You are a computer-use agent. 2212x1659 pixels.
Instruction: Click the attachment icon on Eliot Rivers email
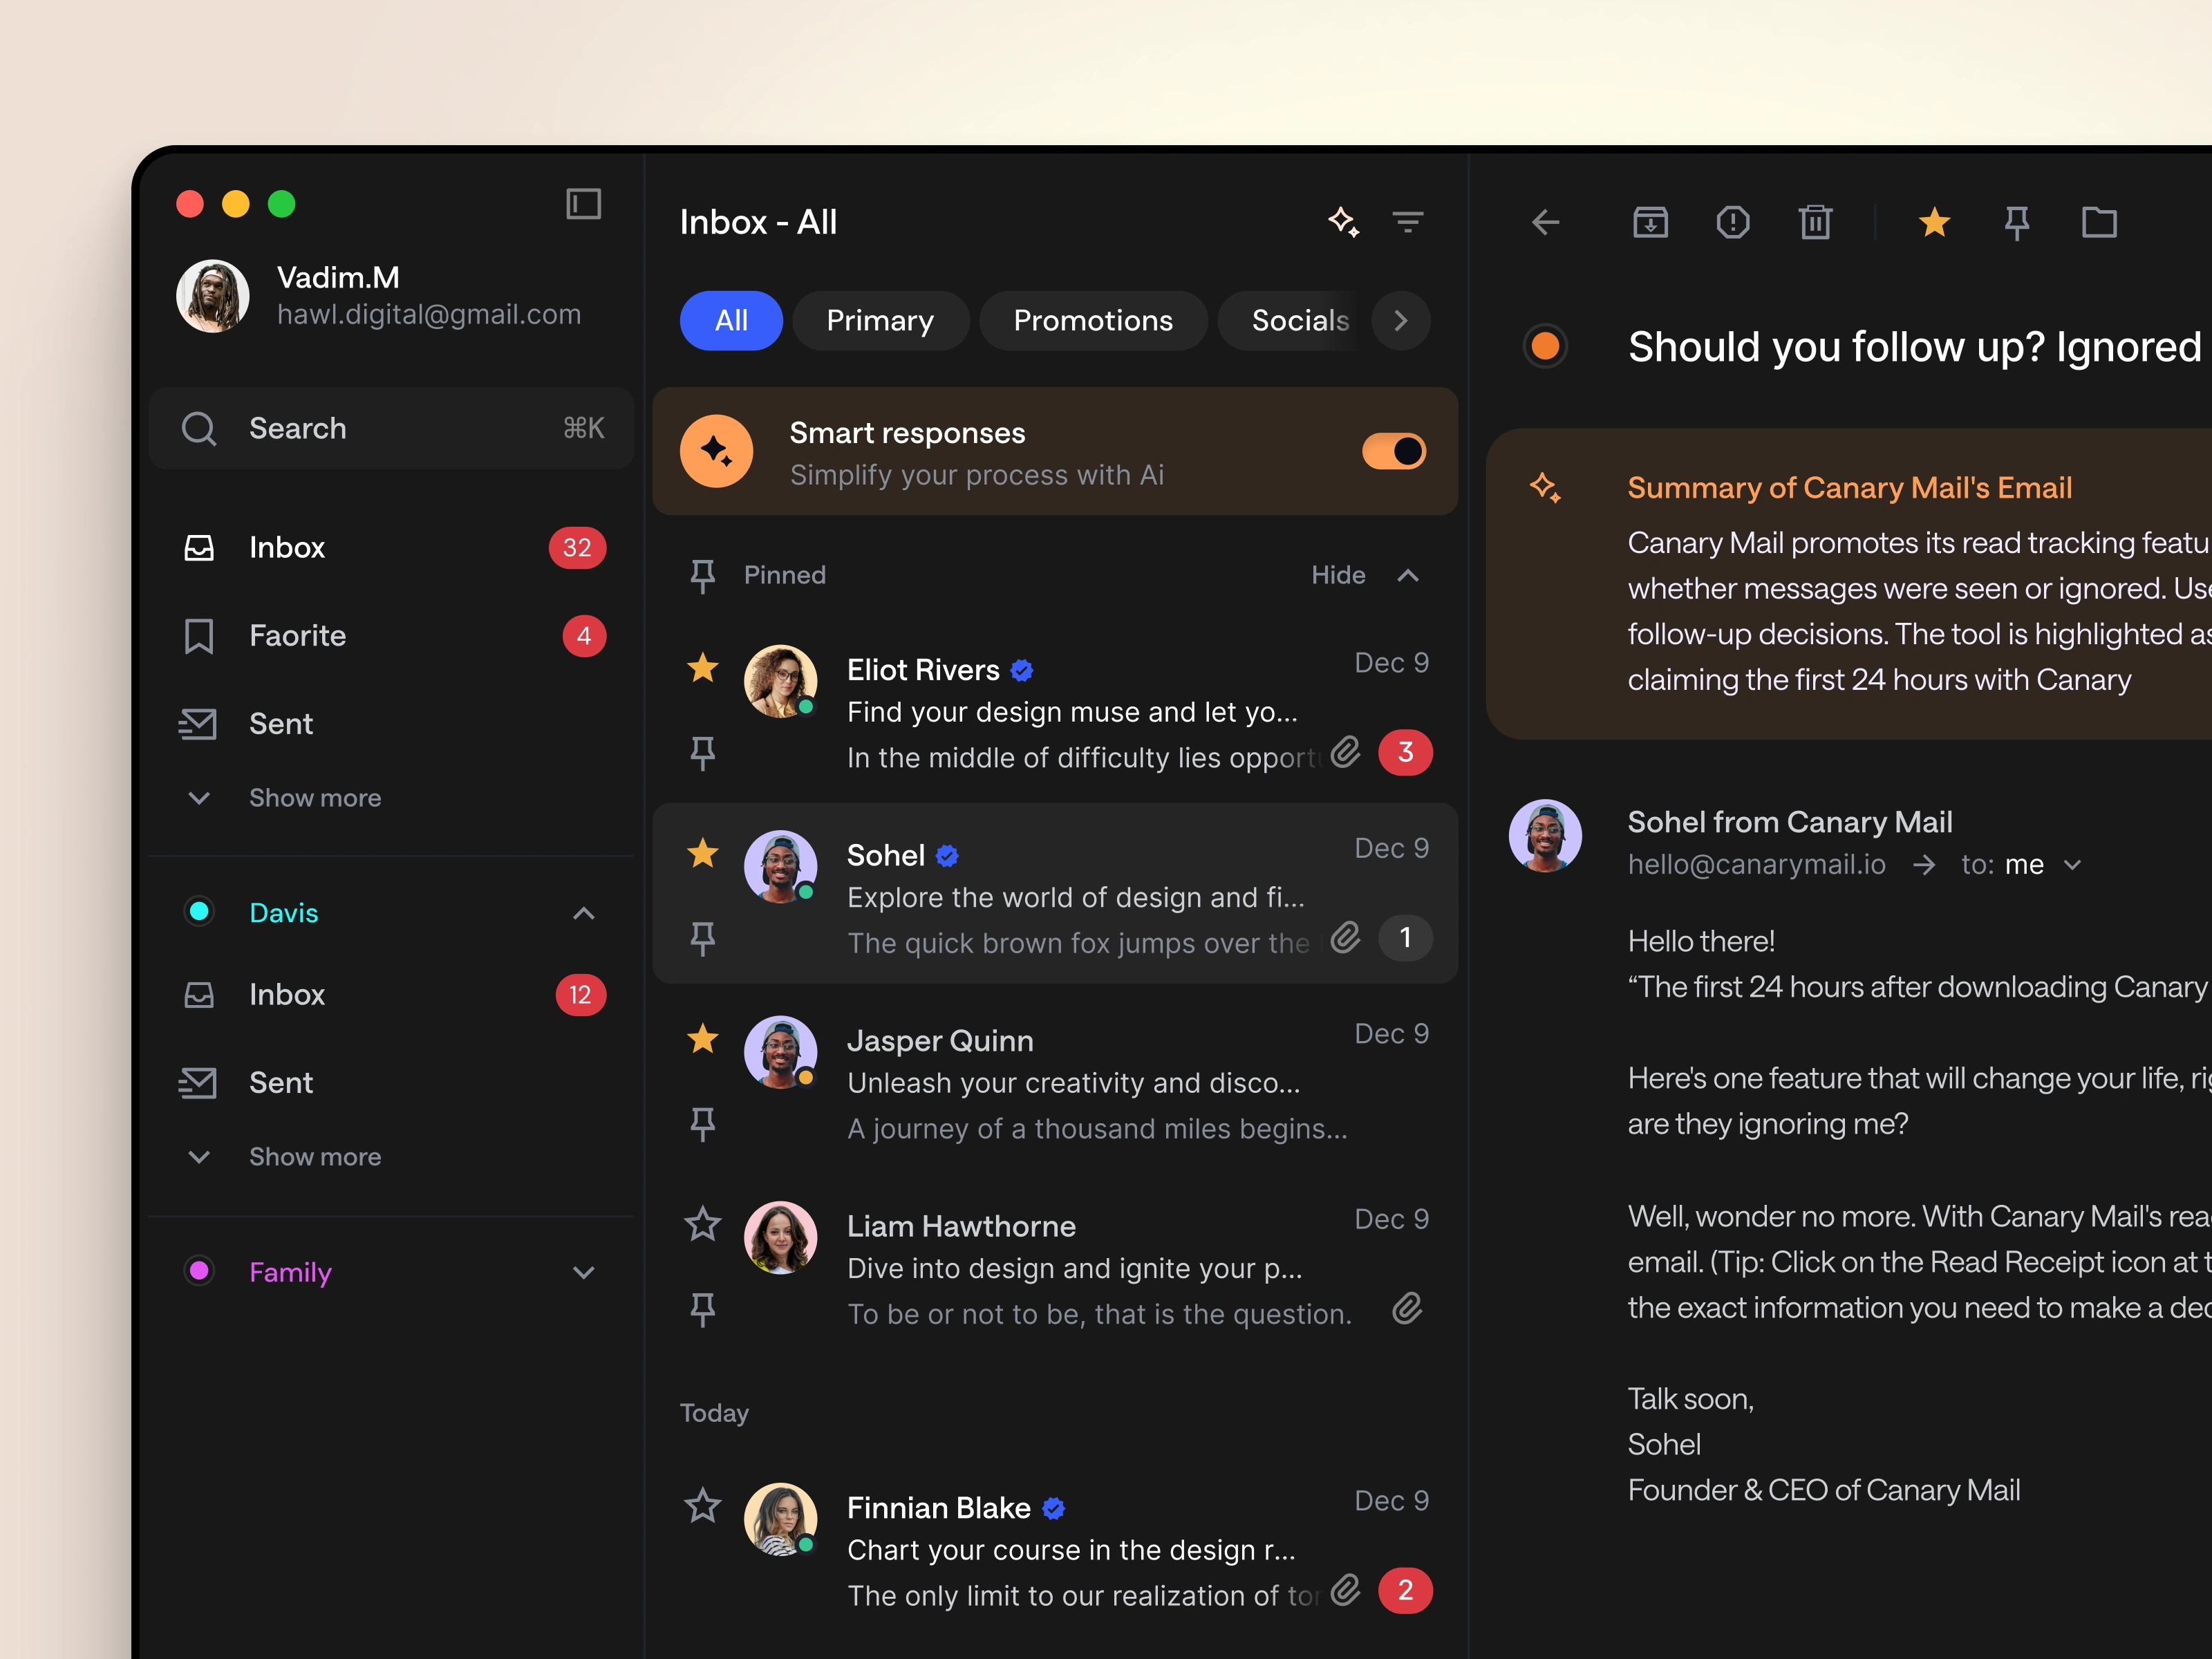pyautogui.click(x=1346, y=752)
